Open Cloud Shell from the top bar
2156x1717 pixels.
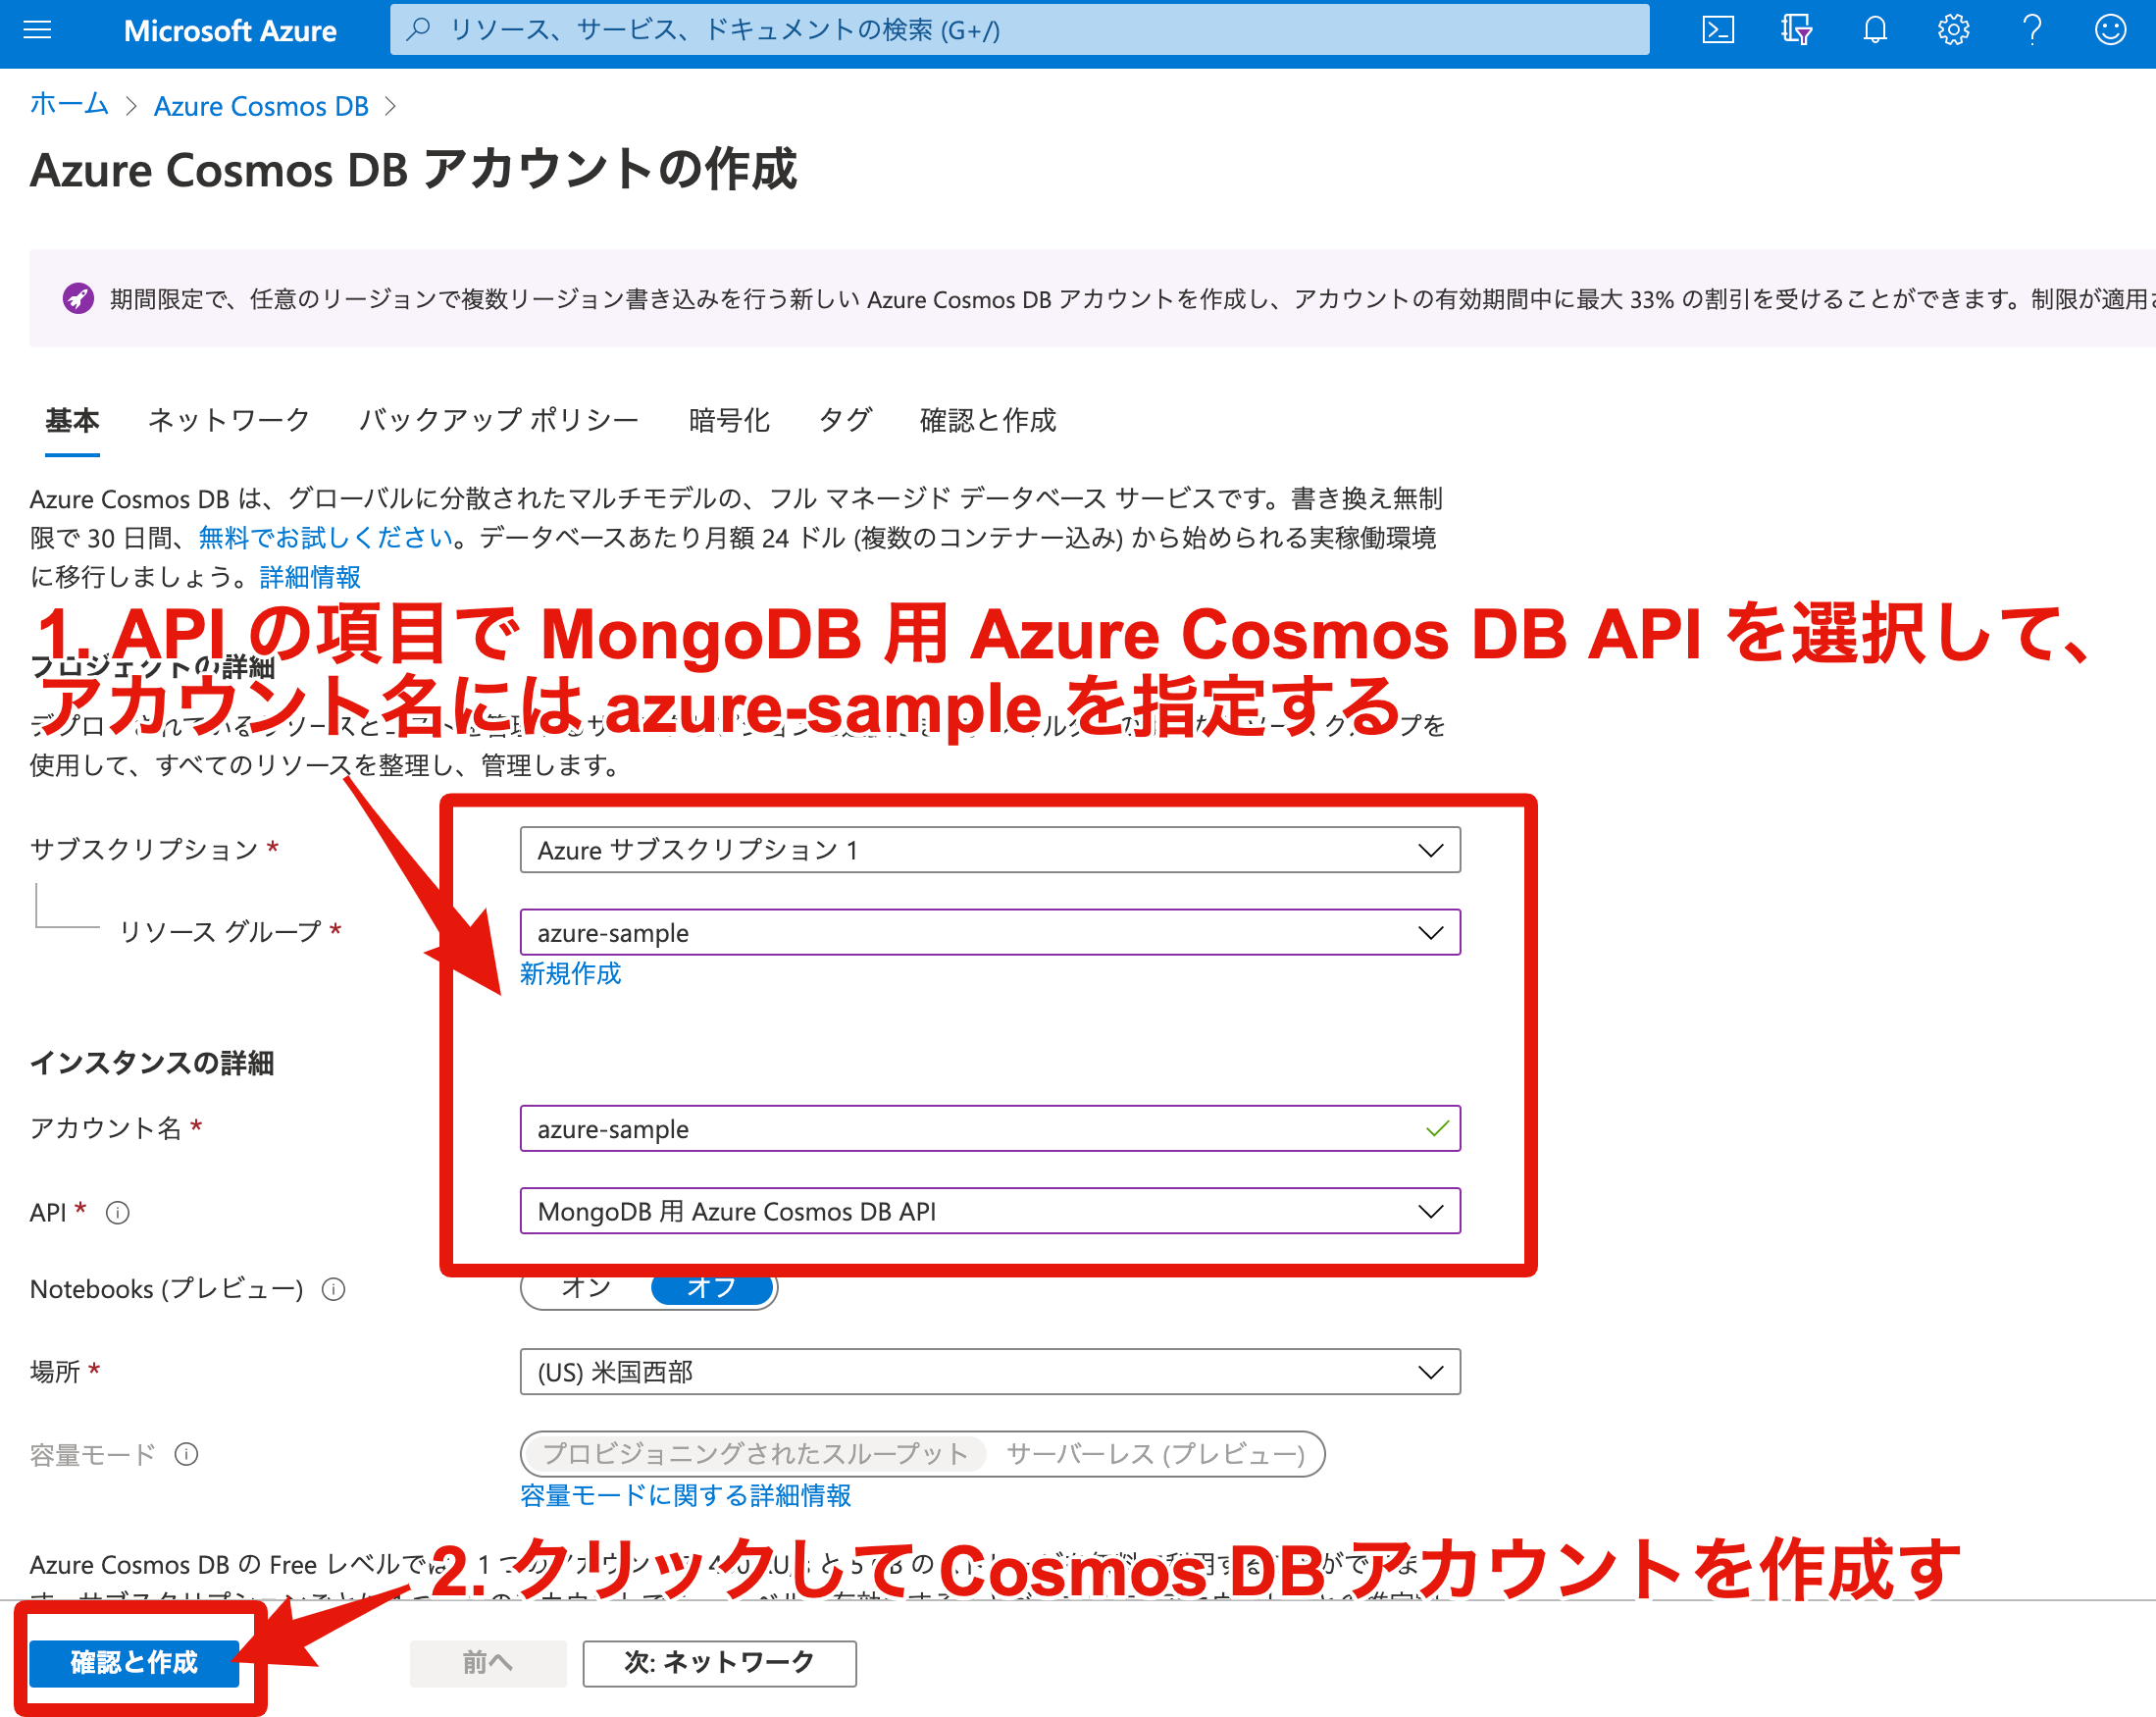[1717, 30]
